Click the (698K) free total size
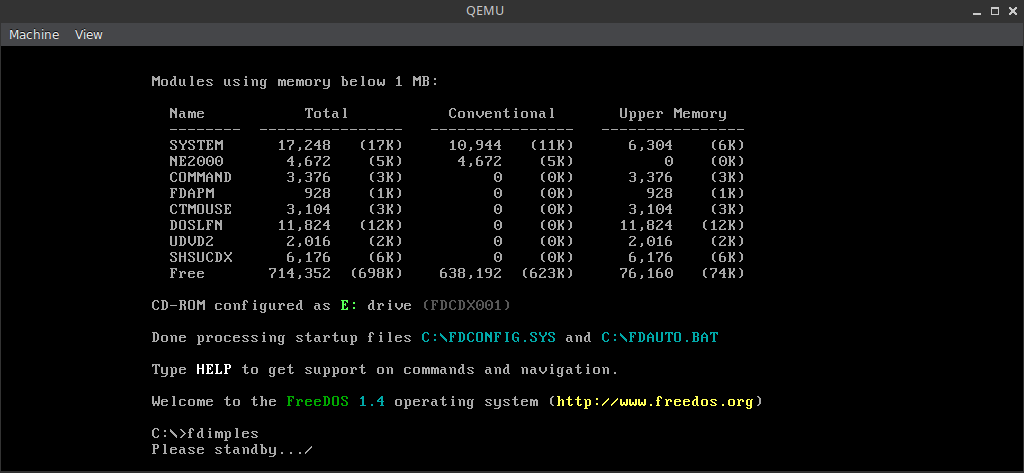1024x473 pixels. [x=376, y=273]
